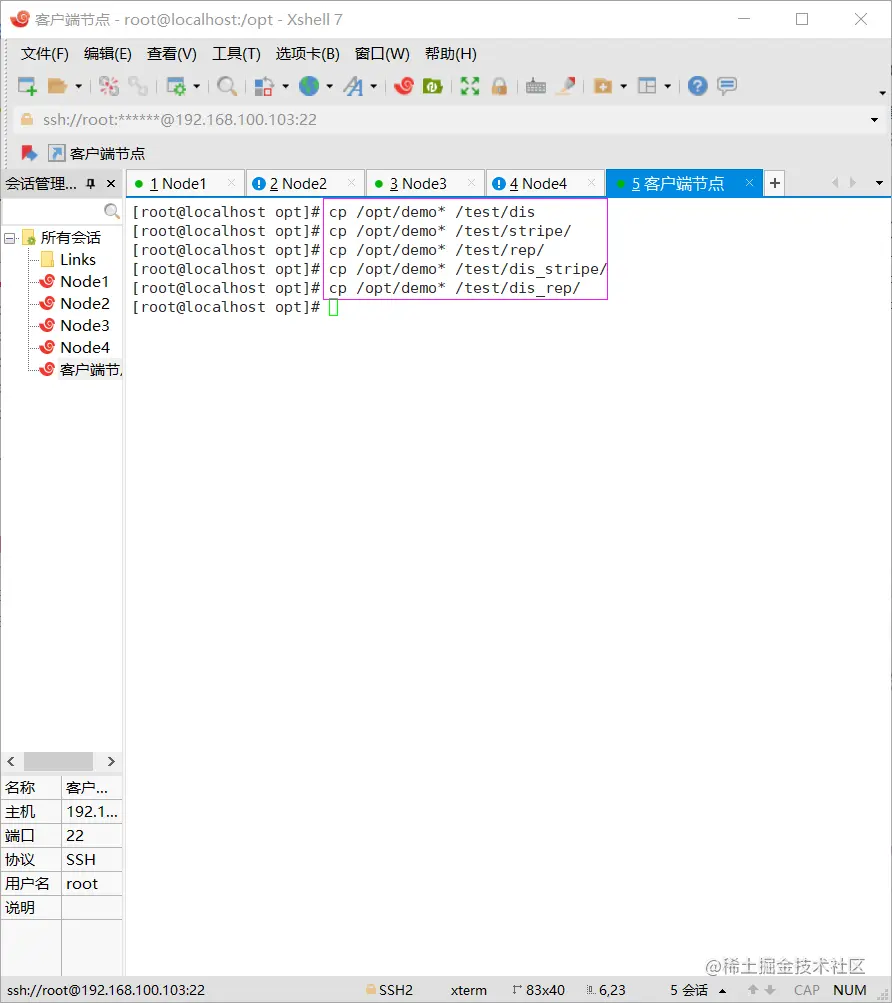
Task: Click the globe encoding icon
Action: [x=309, y=86]
